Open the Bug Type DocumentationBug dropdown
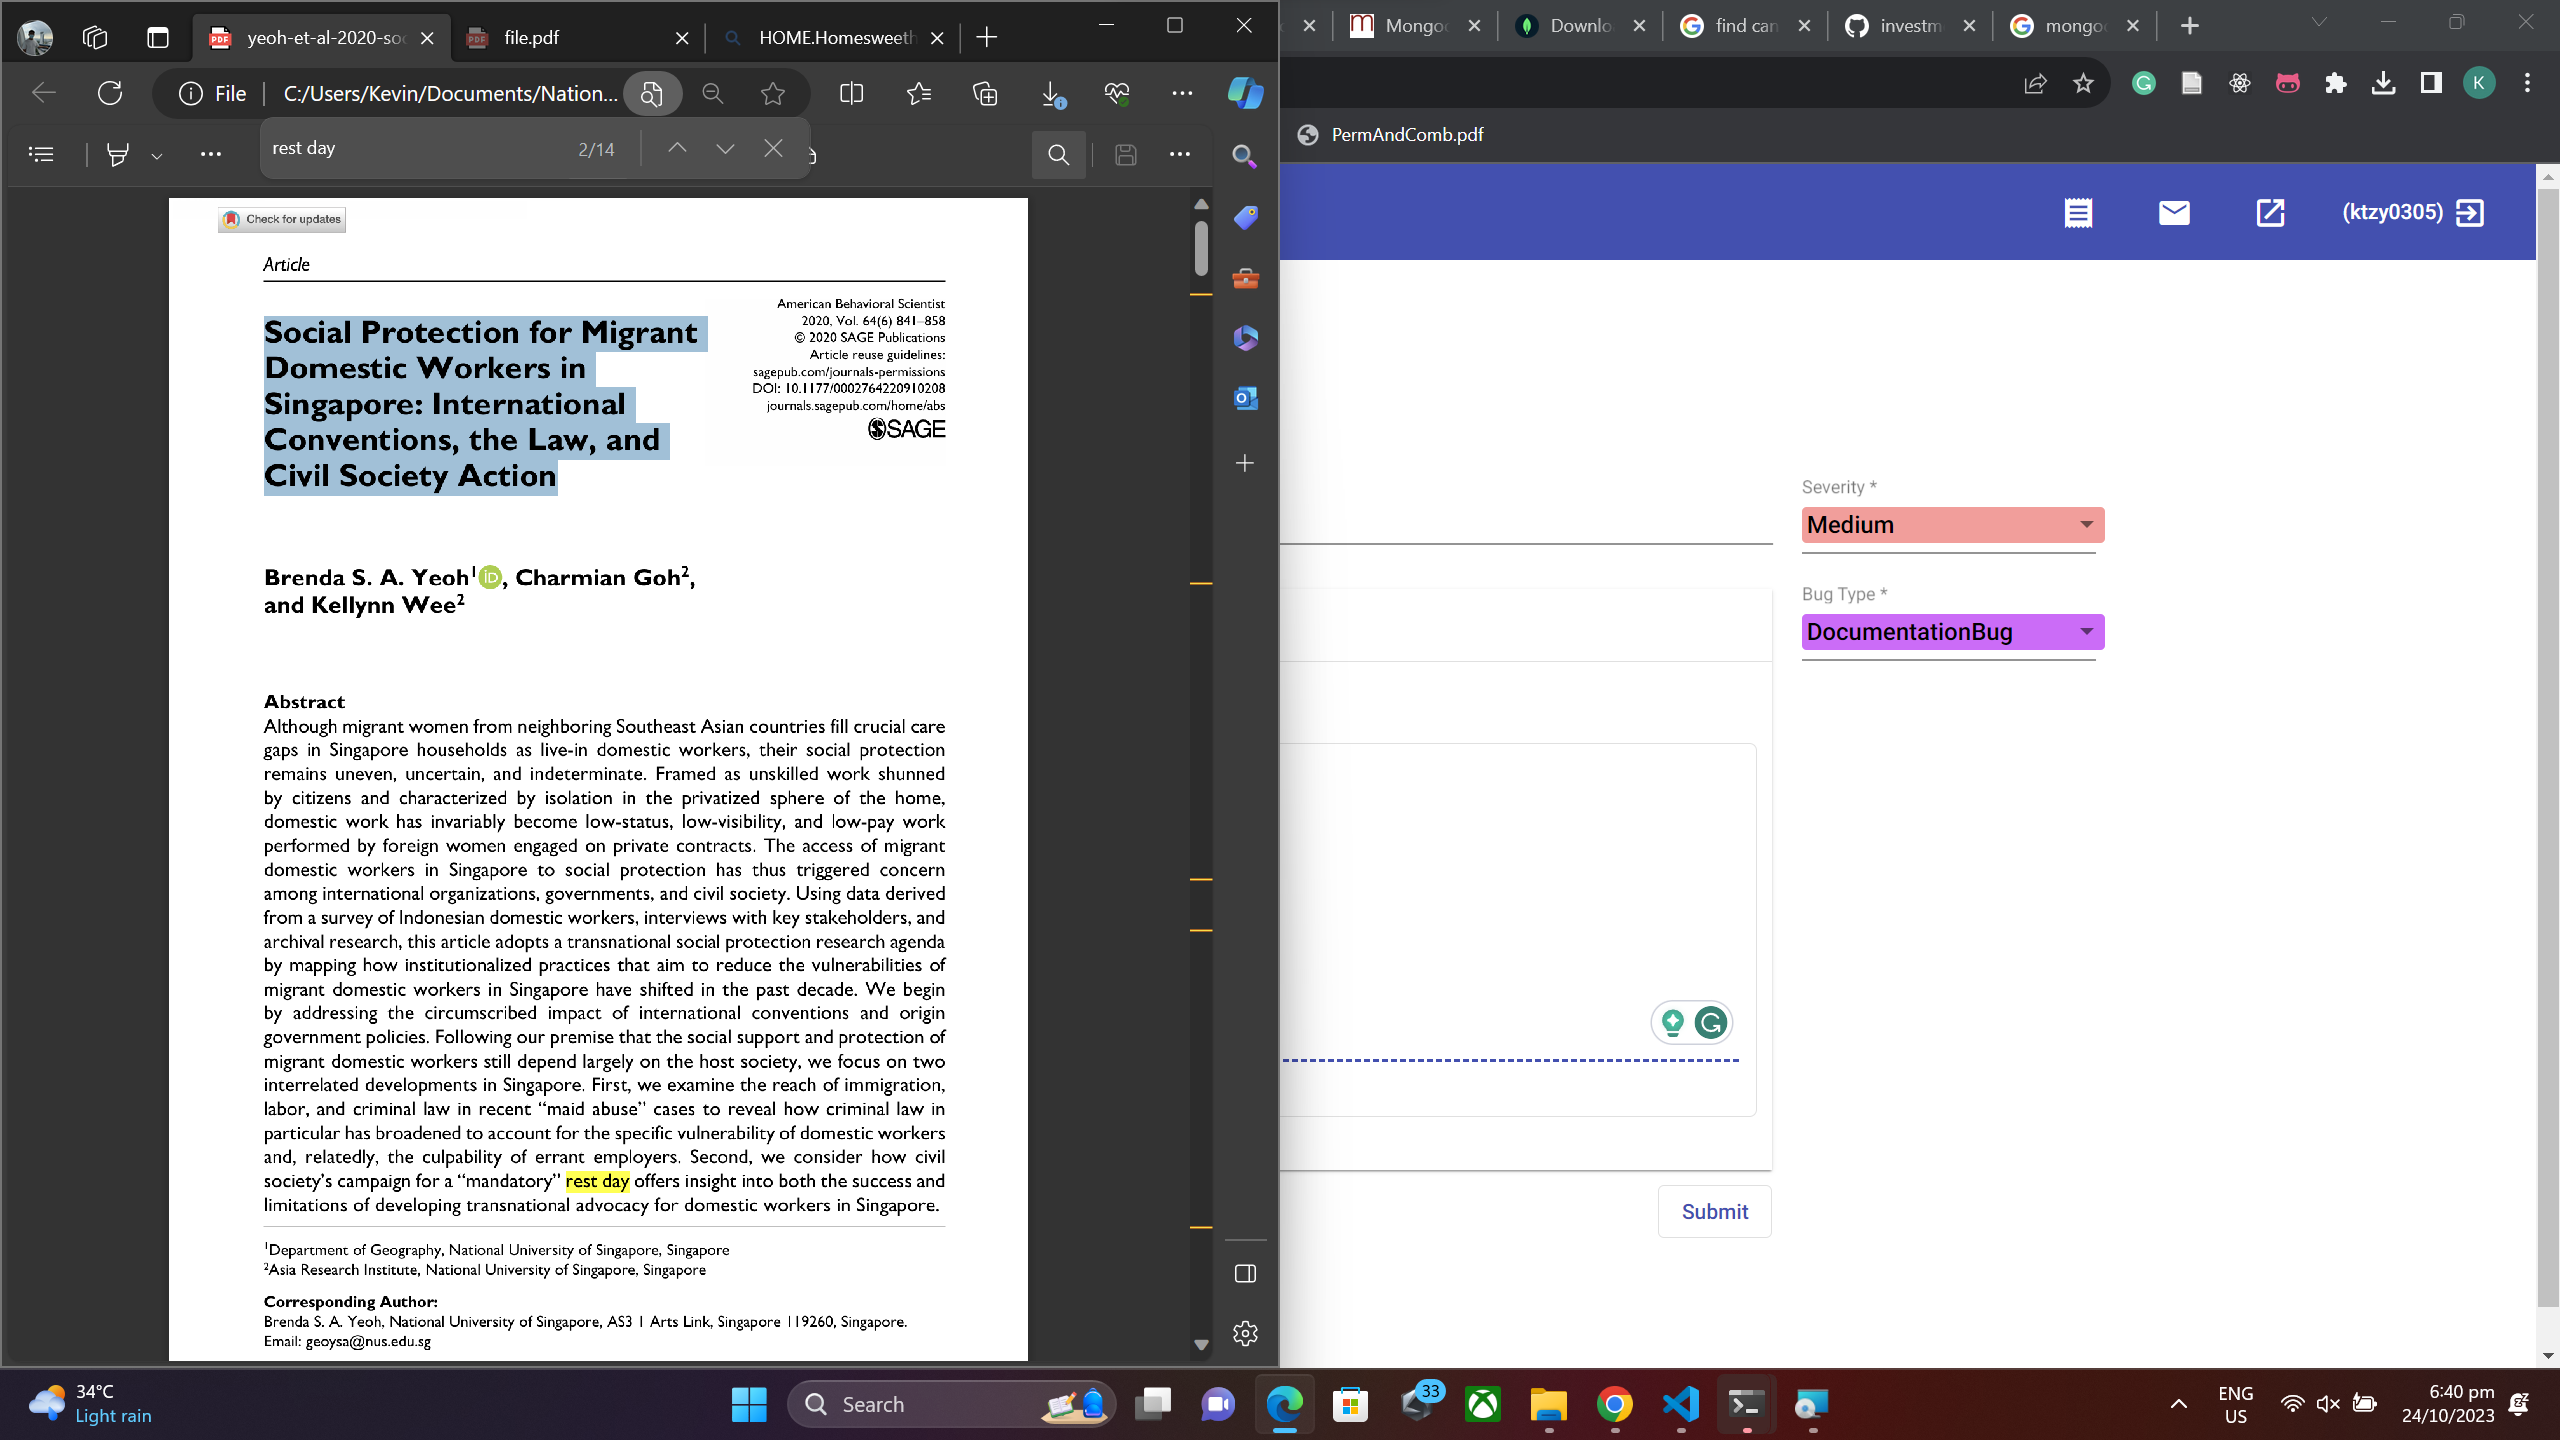Viewport: 2560px width, 1440px height. point(1952,632)
